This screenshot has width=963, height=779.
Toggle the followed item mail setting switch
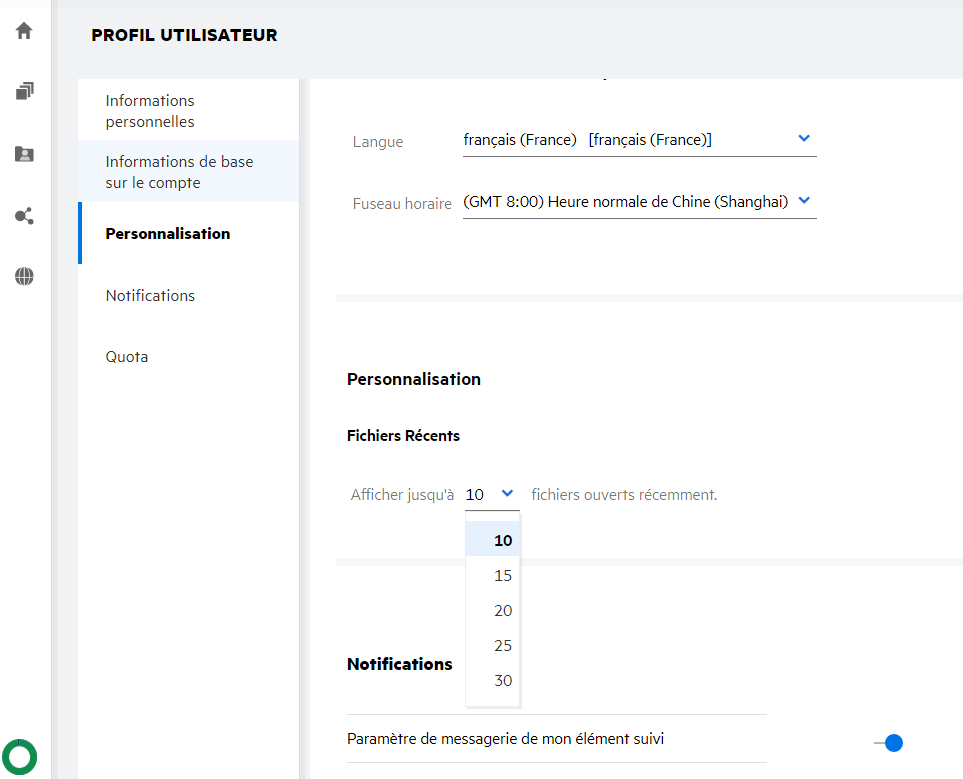tap(889, 743)
